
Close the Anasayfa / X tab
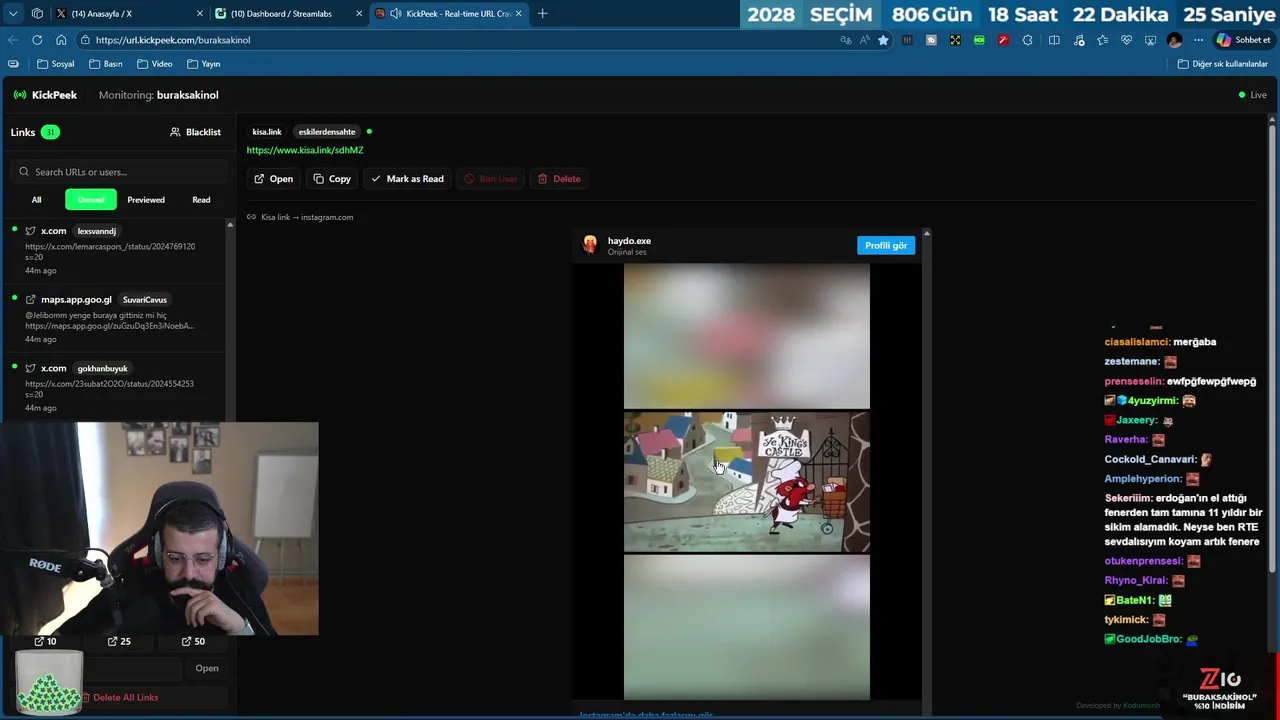[199, 13]
